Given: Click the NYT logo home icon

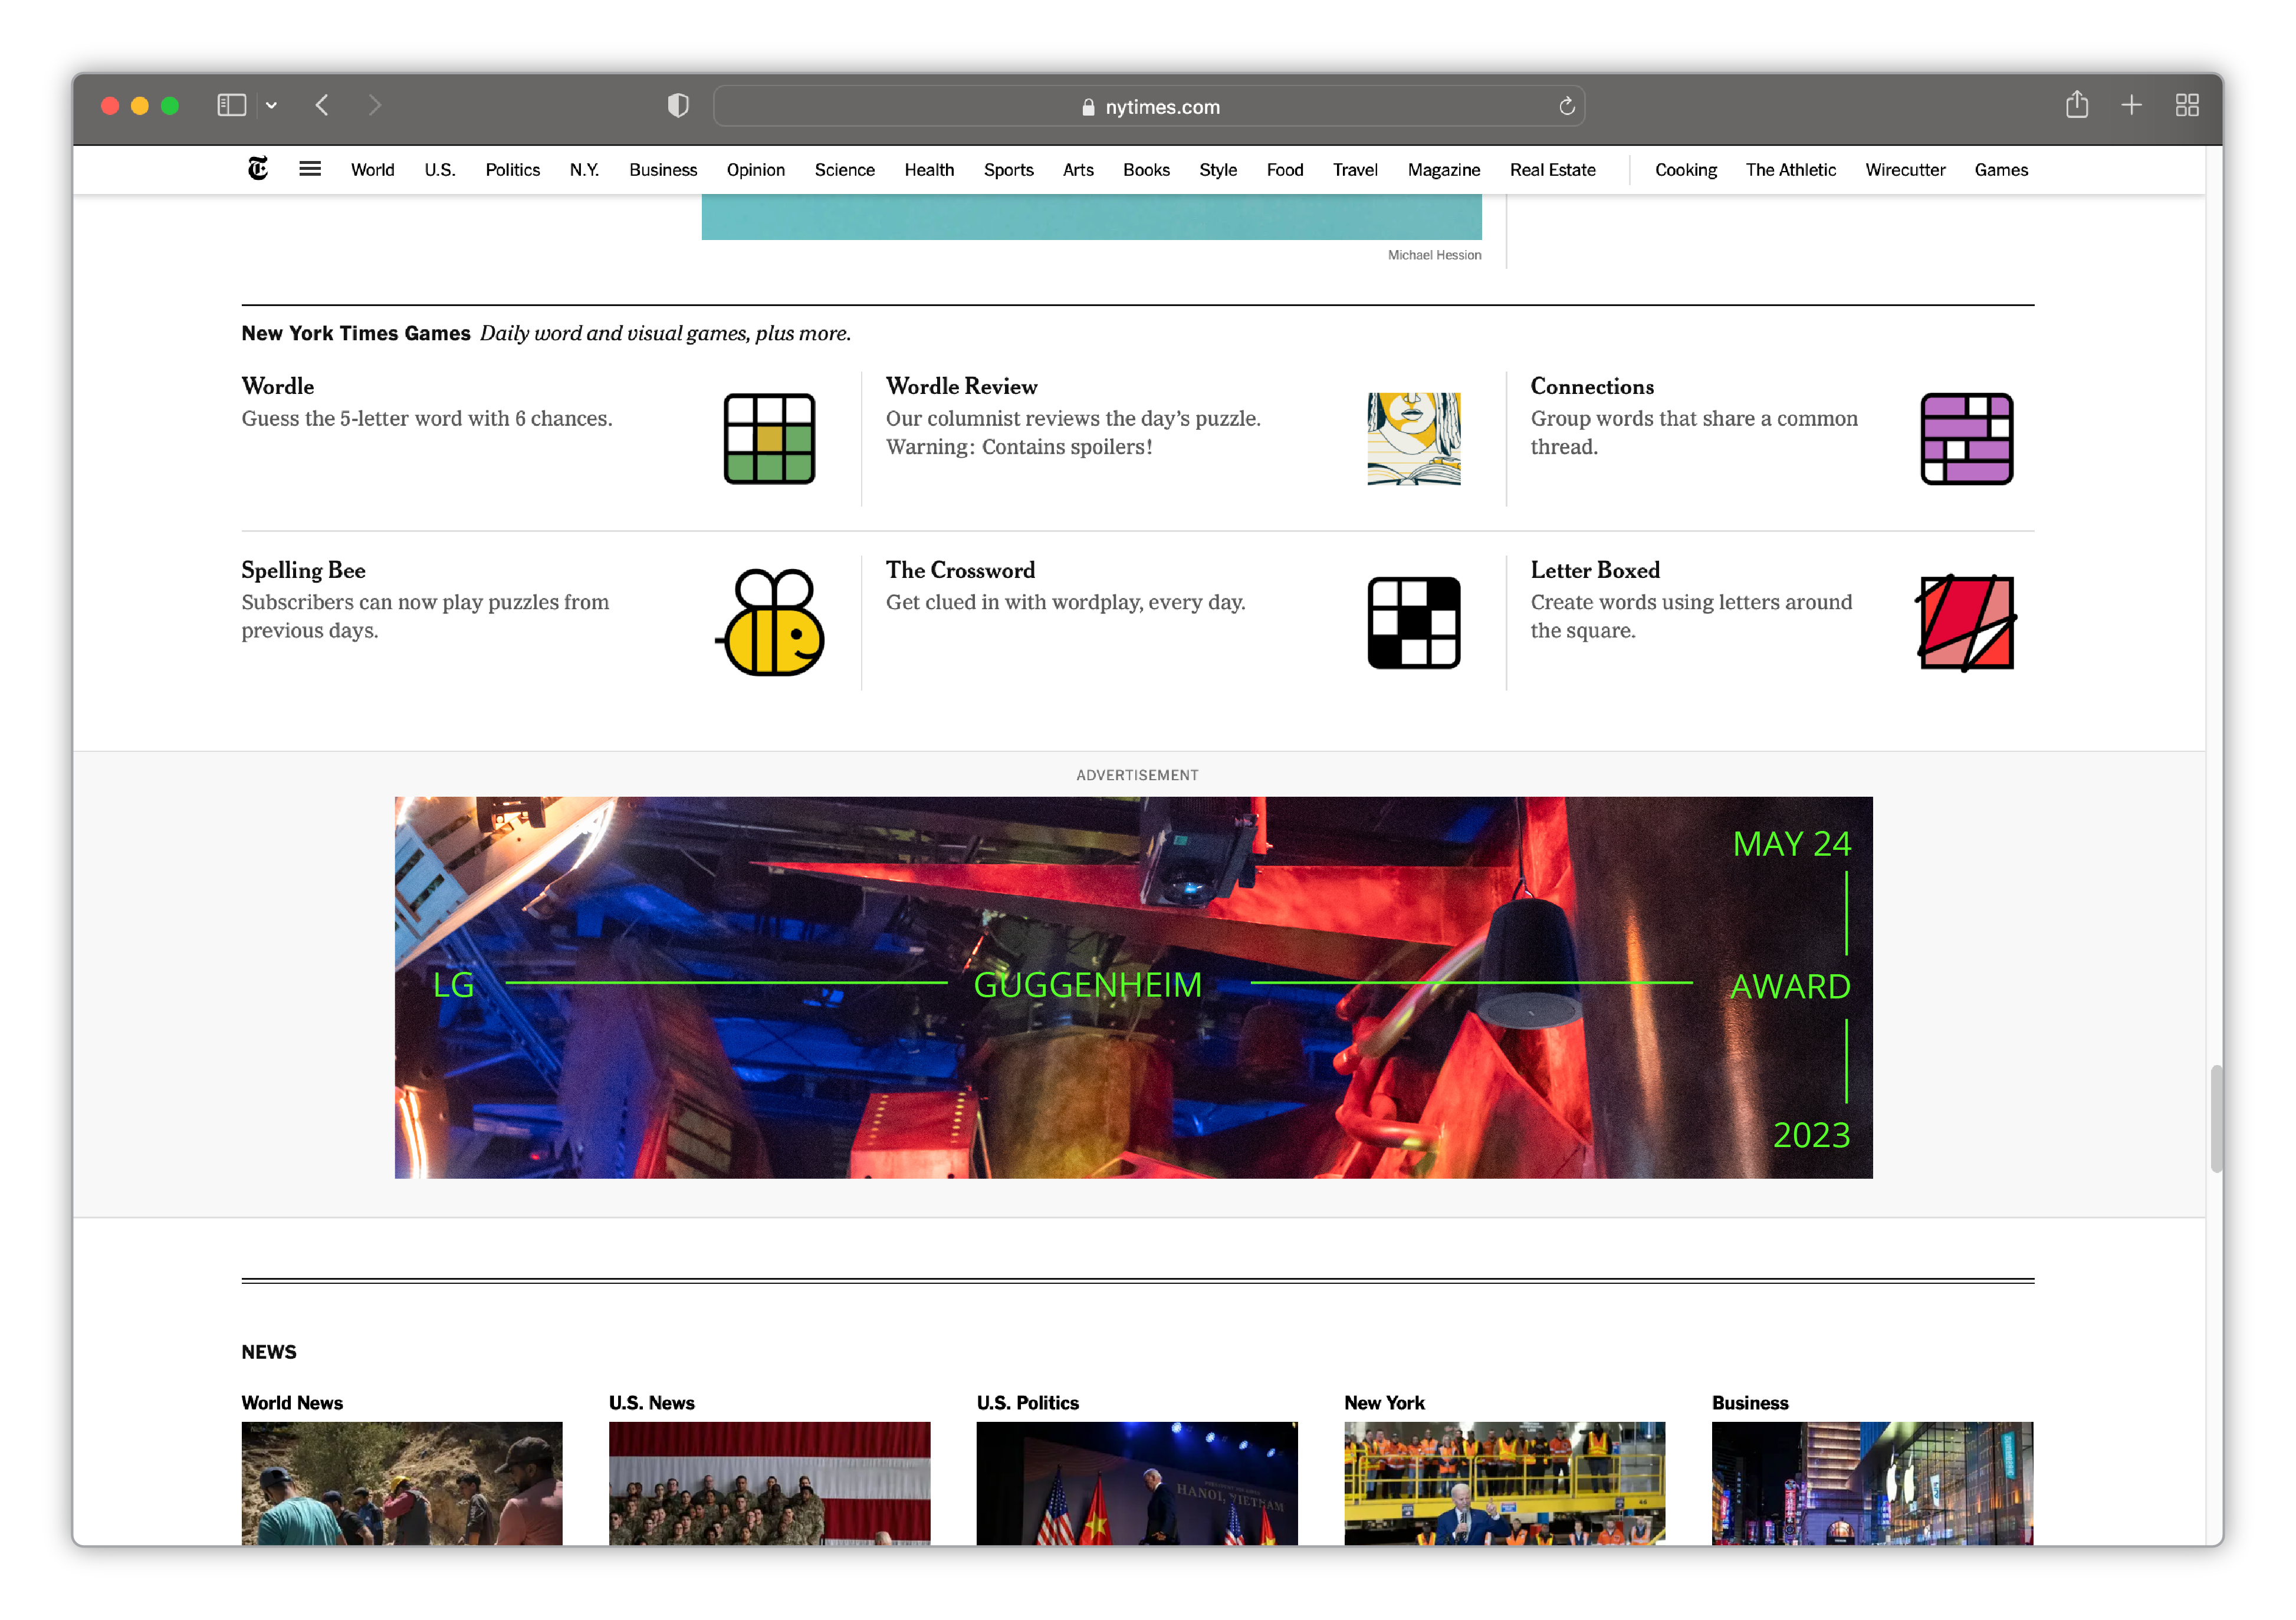Looking at the screenshot, I should [258, 169].
